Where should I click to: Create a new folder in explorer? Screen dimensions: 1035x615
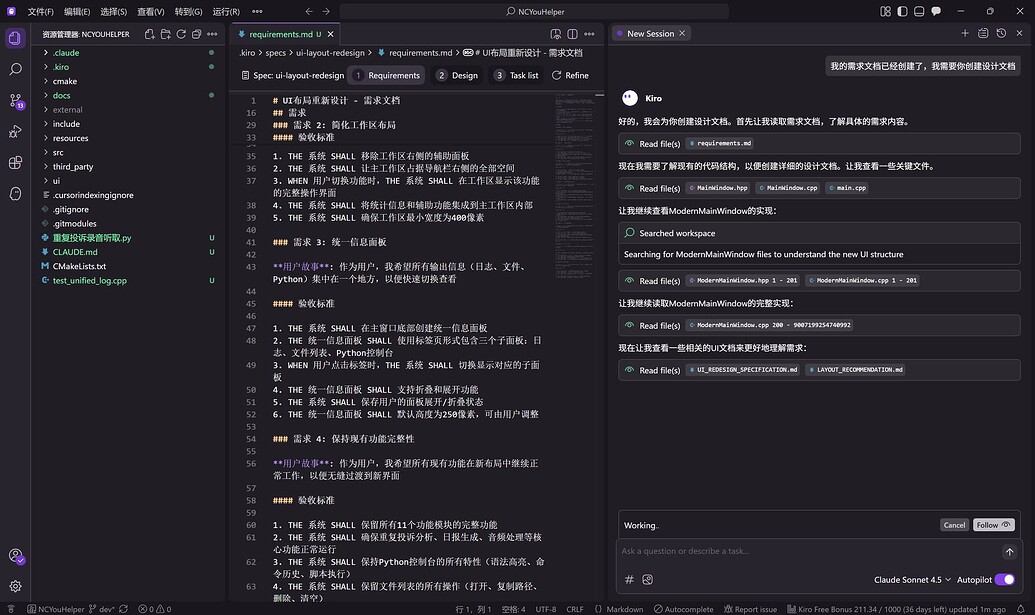pyautogui.click(x=166, y=34)
